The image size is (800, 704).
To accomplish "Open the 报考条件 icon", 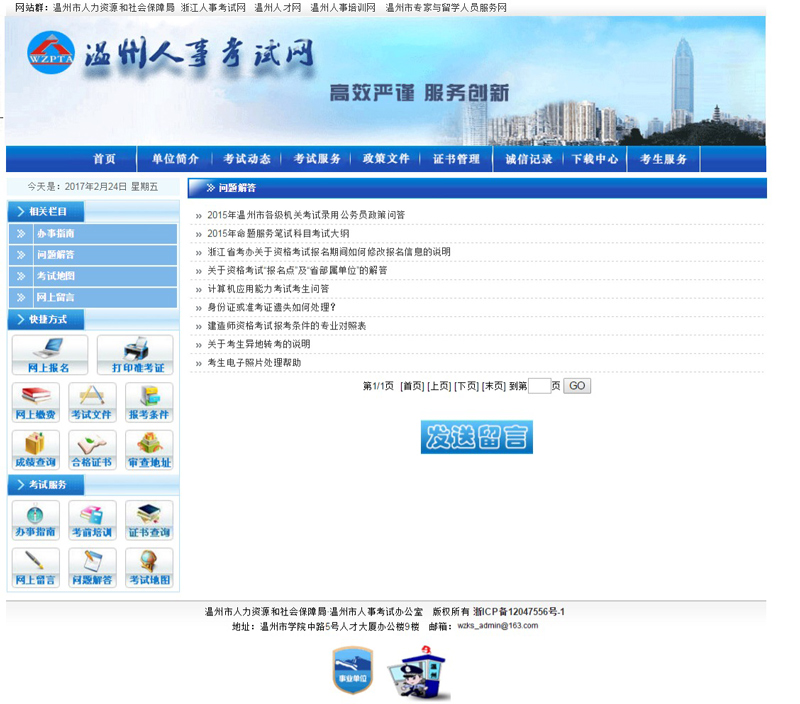I will pyautogui.click(x=149, y=402).
